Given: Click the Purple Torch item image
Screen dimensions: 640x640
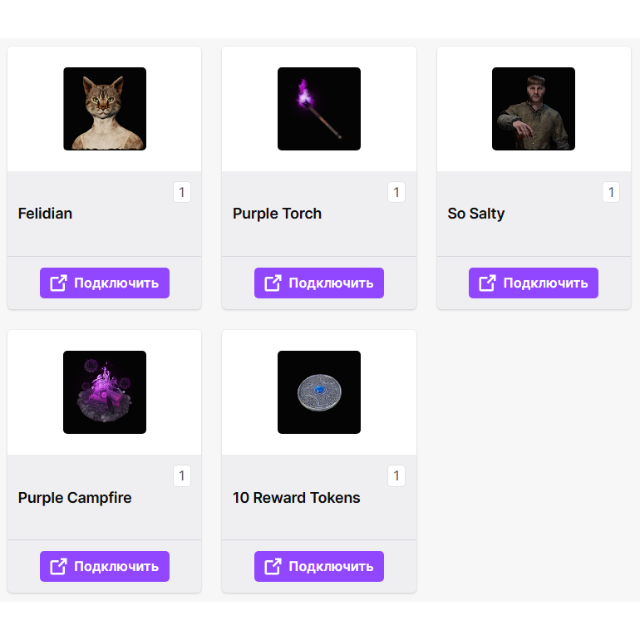Looking at the screenshot, I should (x=319, y=109).
